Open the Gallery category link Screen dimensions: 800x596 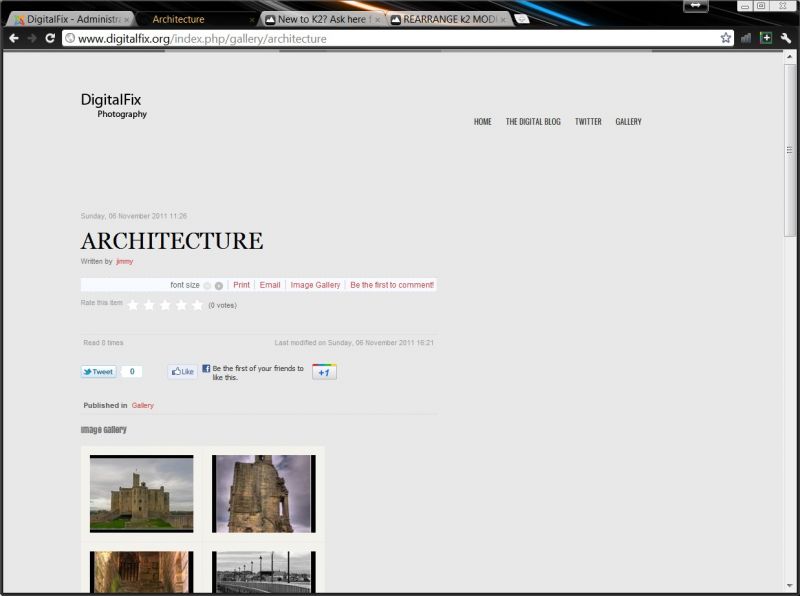[x=142, y=405]
